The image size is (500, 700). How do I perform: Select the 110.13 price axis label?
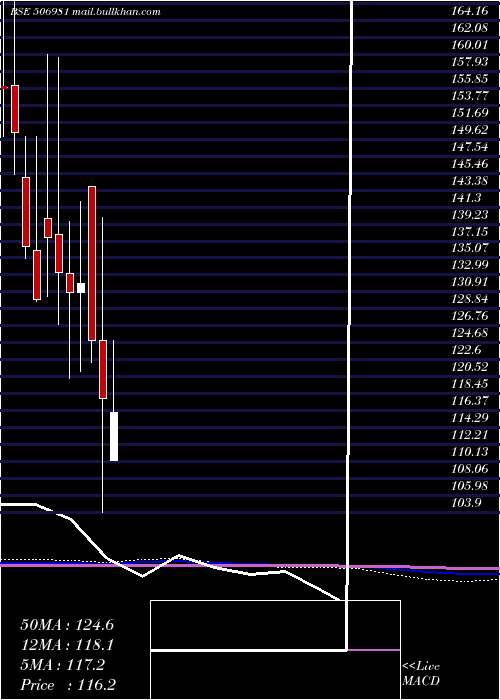tap(469, 452)
